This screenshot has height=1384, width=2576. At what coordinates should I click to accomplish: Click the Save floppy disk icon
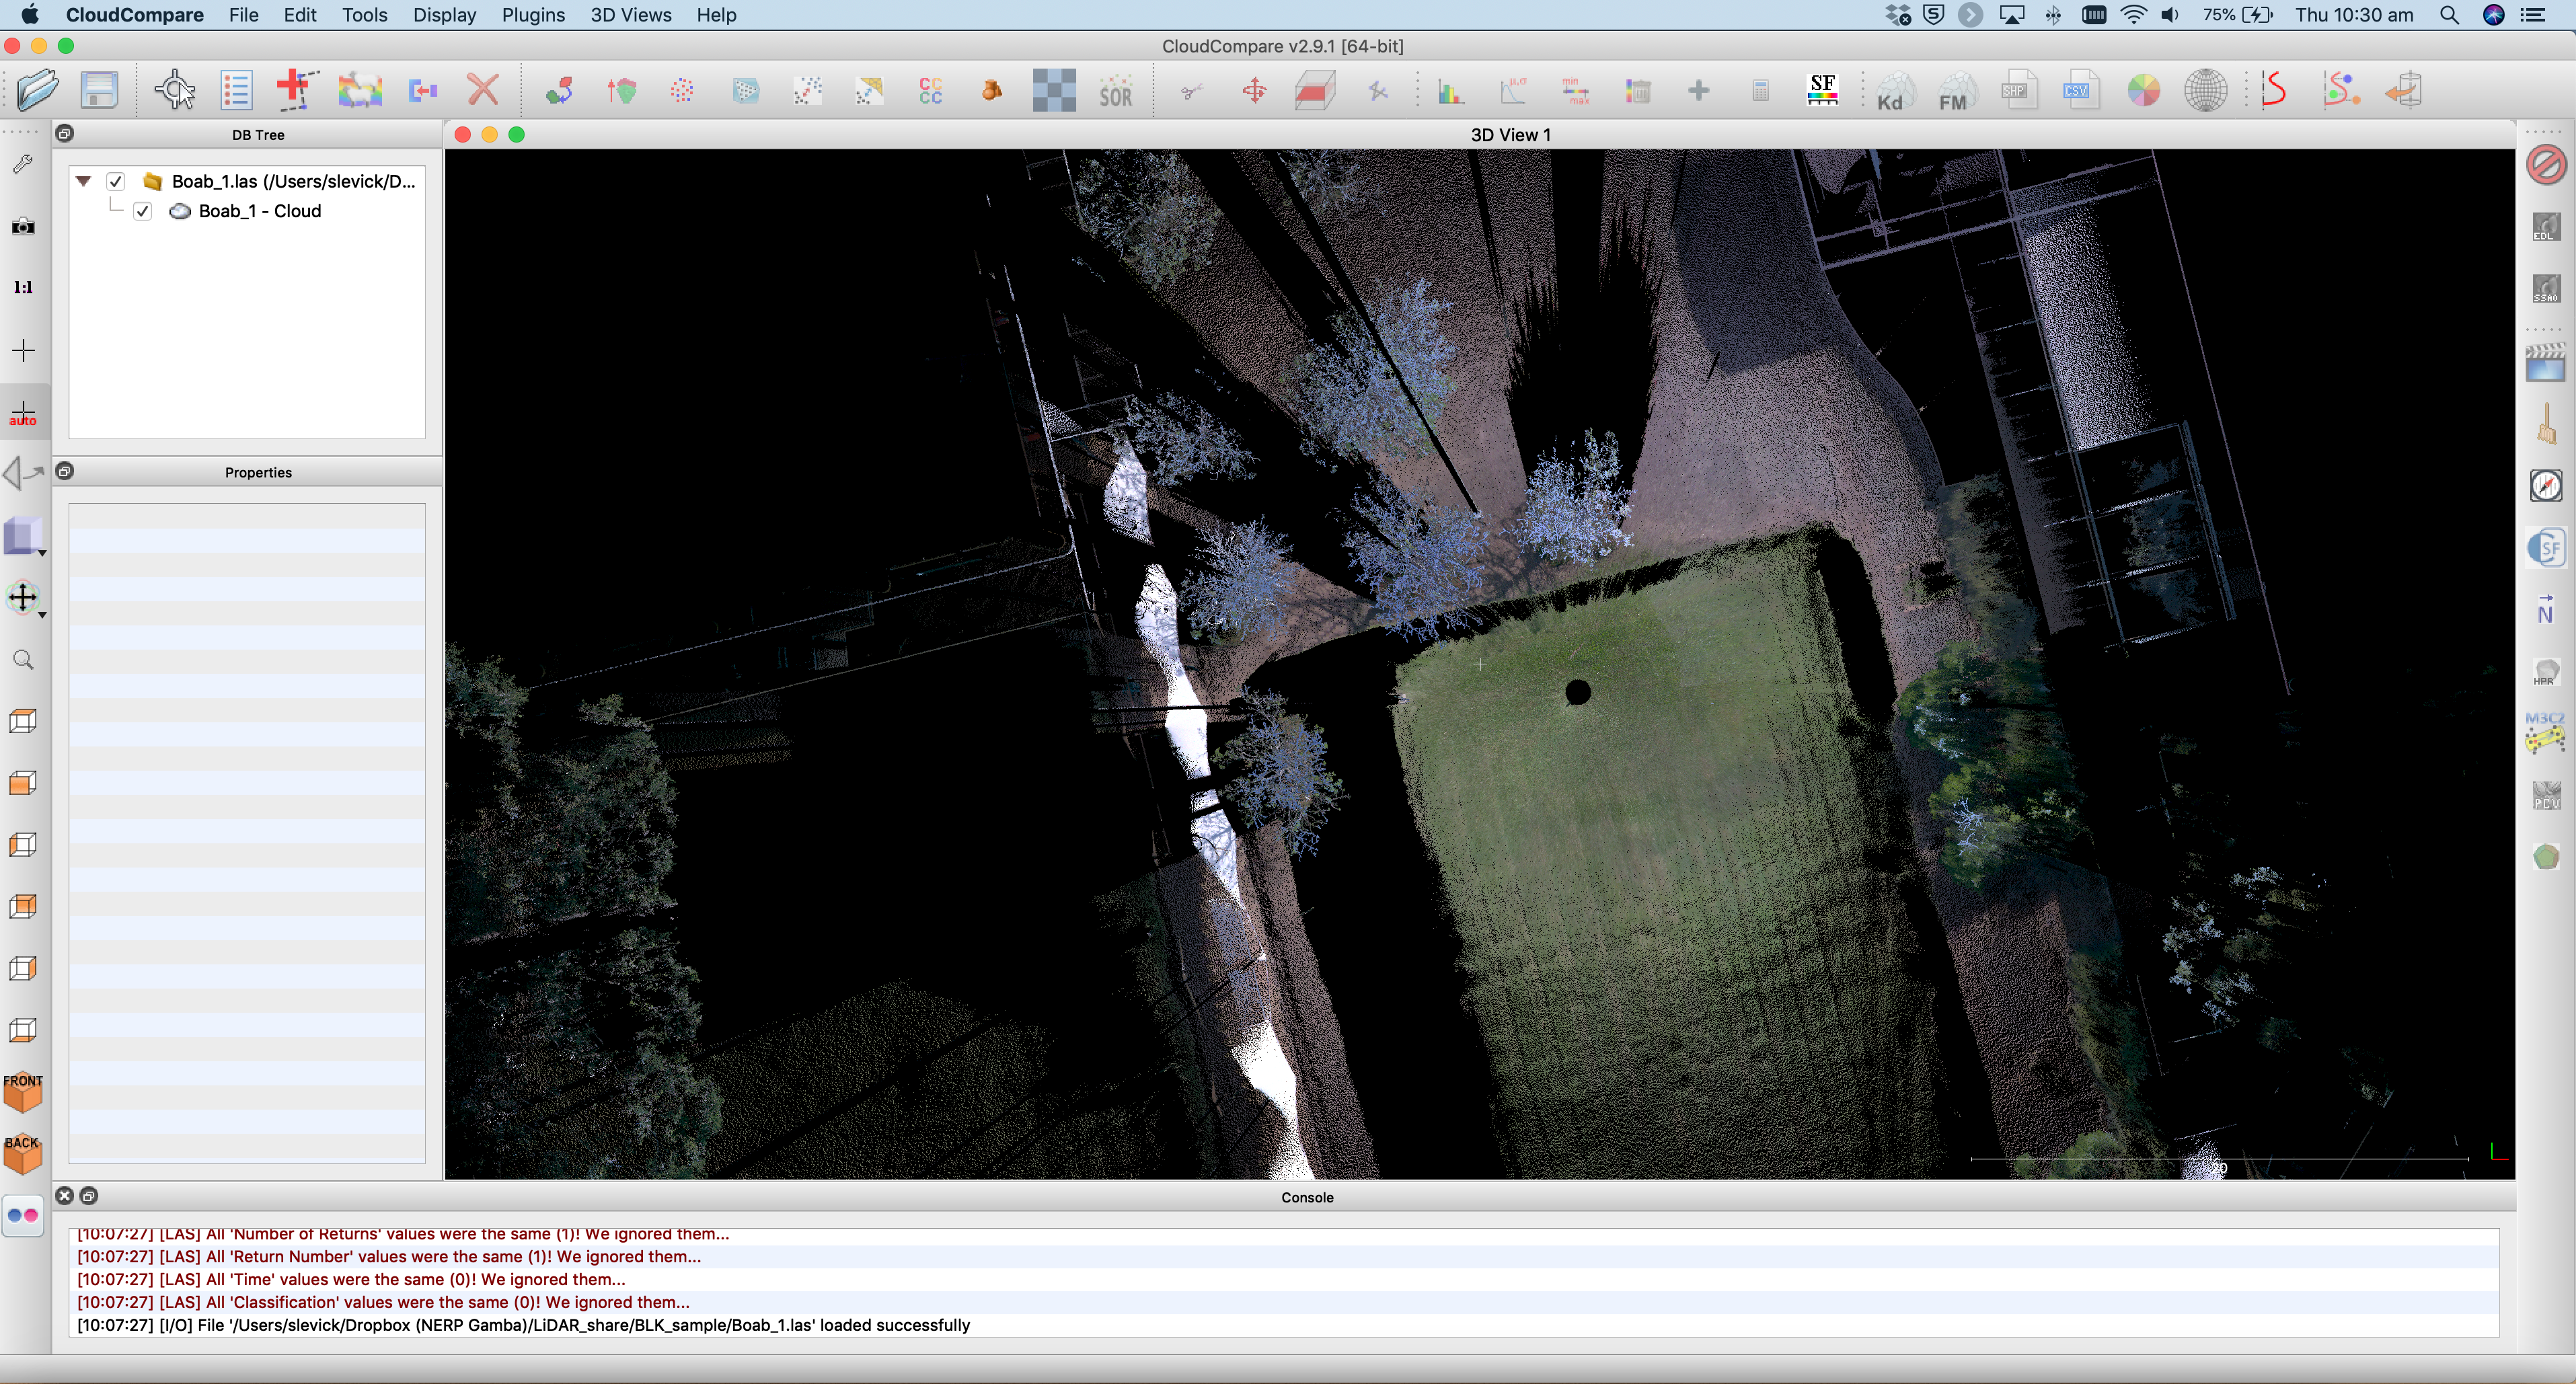(100, 91)
